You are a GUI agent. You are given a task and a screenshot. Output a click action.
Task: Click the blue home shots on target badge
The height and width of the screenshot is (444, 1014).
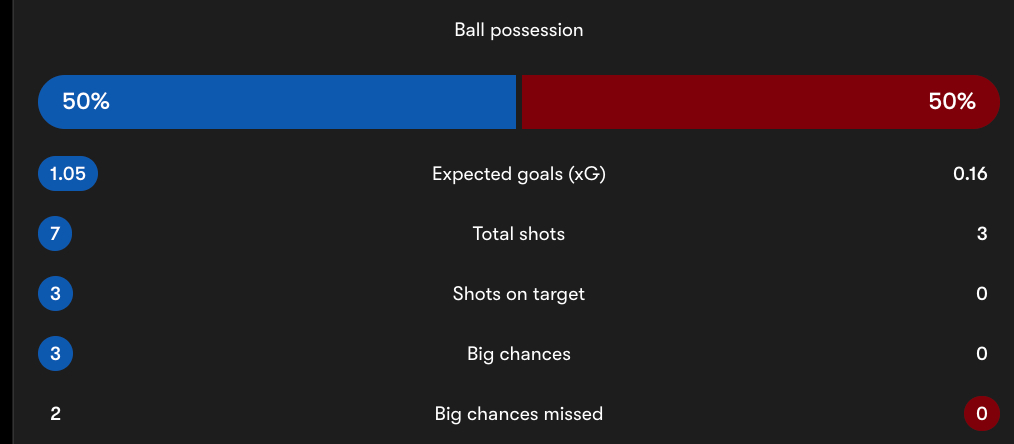[55, 294]
